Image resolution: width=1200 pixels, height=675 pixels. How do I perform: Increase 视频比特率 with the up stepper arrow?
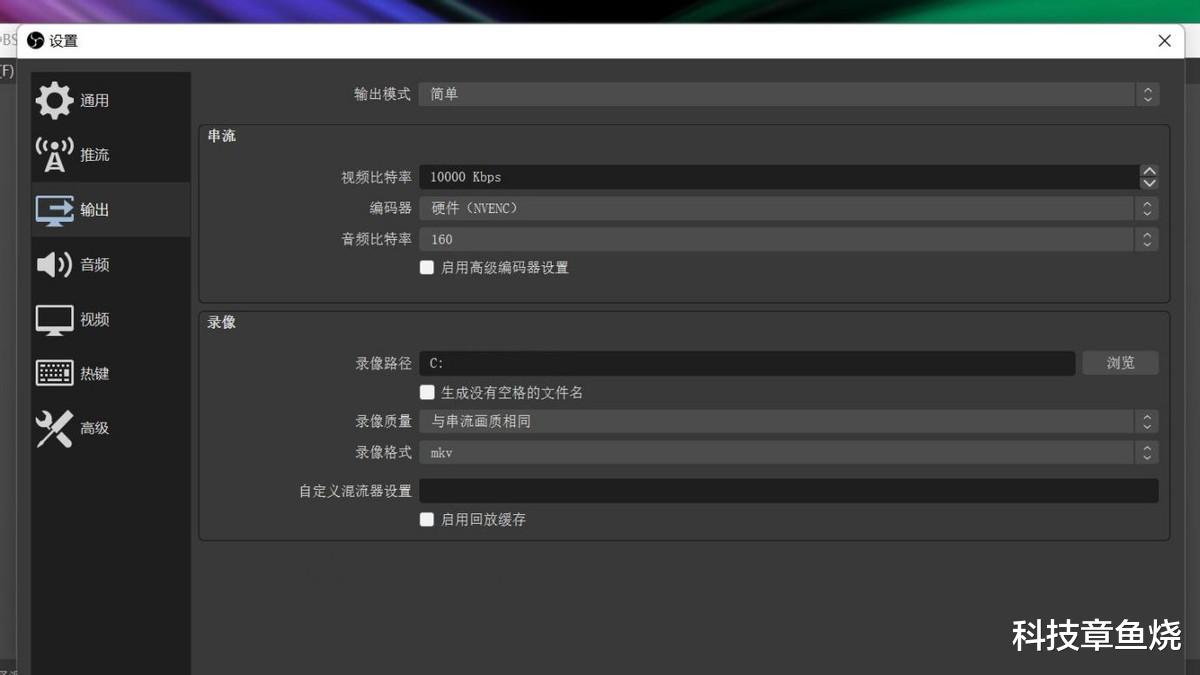(x=1148, y=171)
